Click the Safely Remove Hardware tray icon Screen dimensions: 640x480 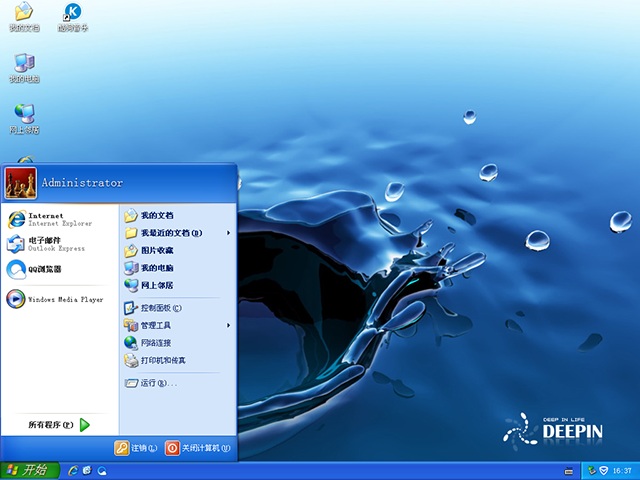[591, 470]
